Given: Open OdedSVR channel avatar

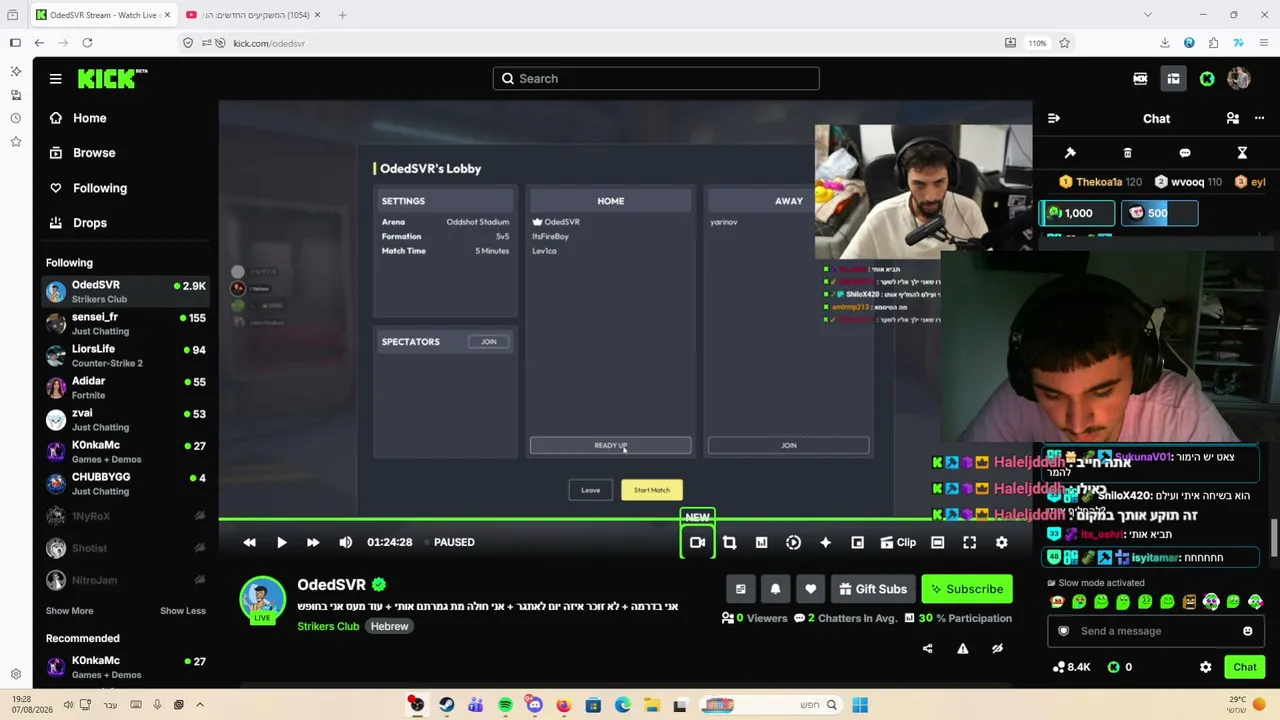Looking at the screenshot, I should 262,600.
